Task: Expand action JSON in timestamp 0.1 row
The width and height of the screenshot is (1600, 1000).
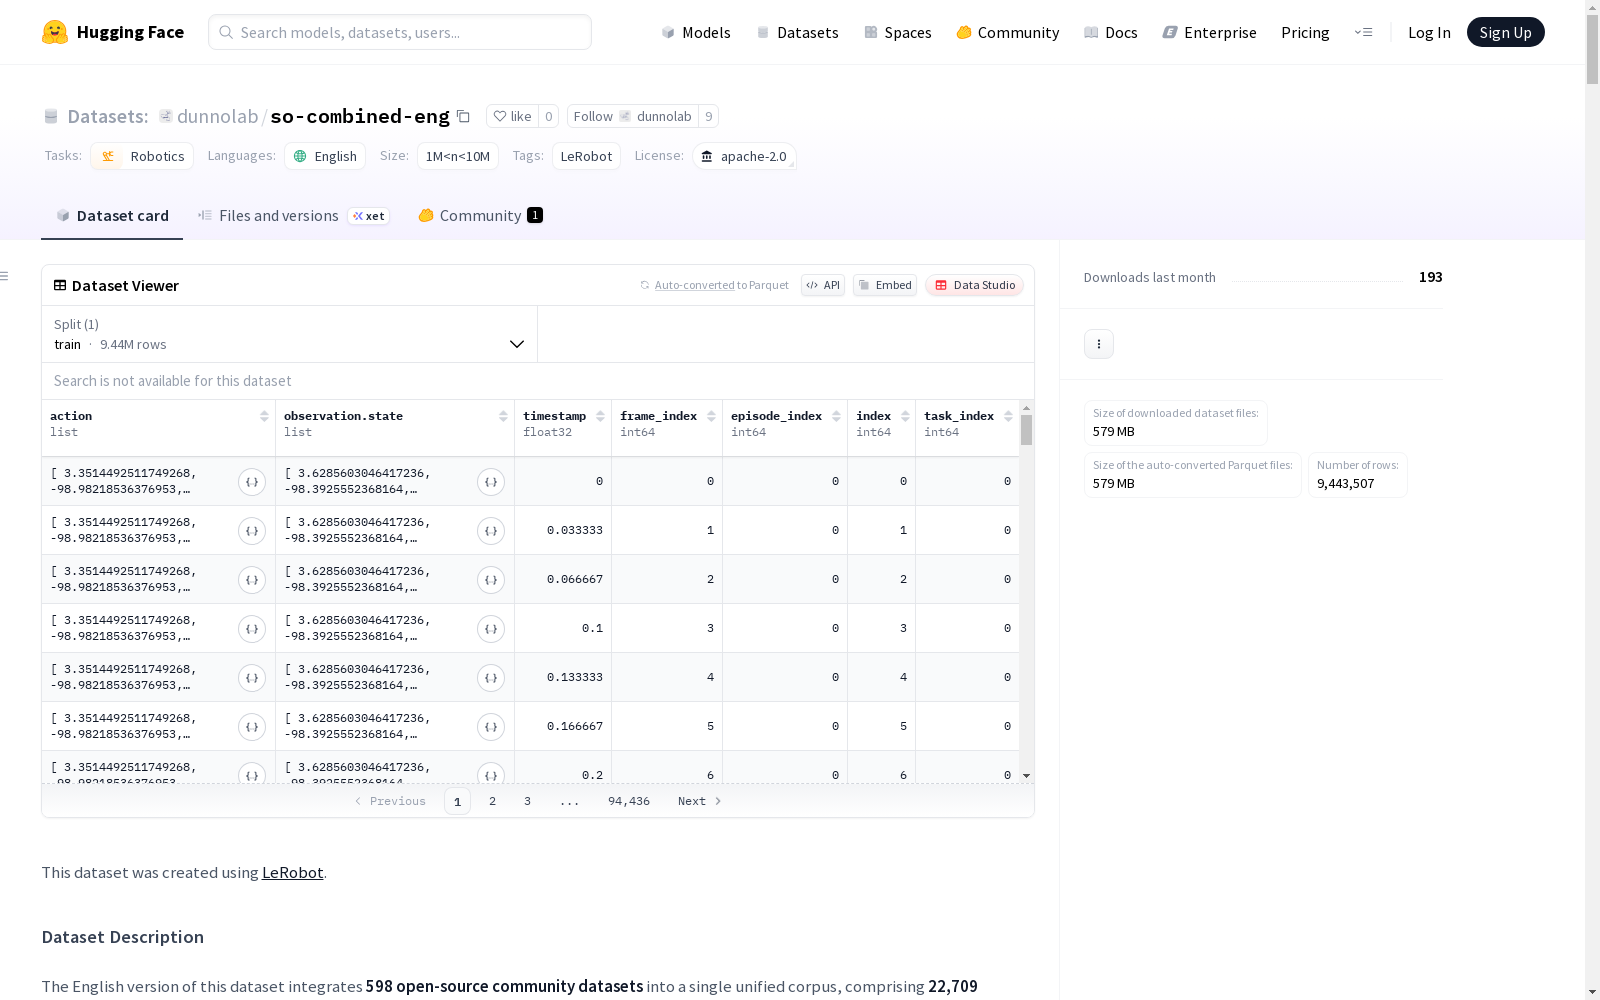Action: point(252,629)
